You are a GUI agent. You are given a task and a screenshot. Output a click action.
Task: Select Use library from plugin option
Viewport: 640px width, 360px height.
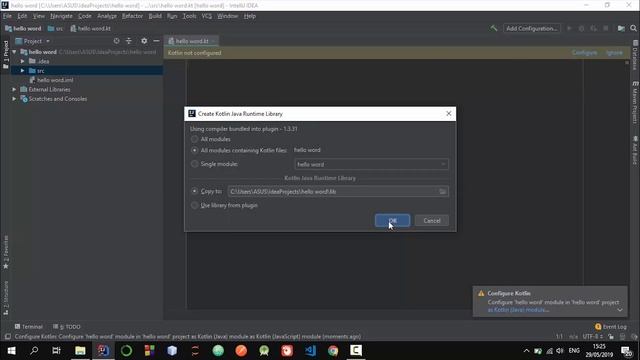coord(195,205)
